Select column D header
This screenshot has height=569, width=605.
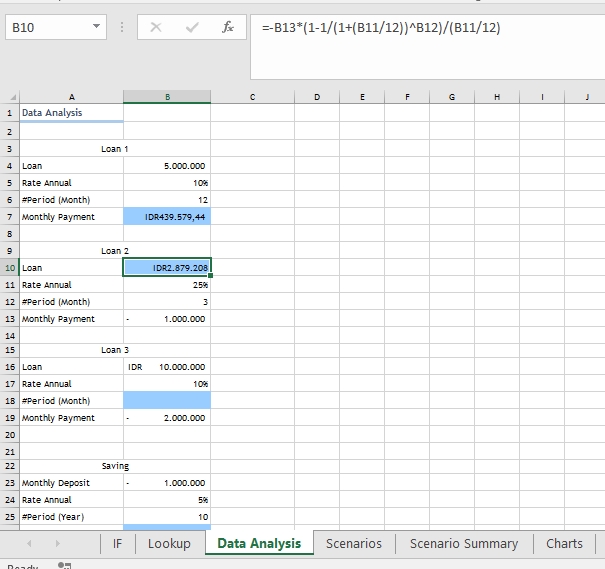click(317, 97)
